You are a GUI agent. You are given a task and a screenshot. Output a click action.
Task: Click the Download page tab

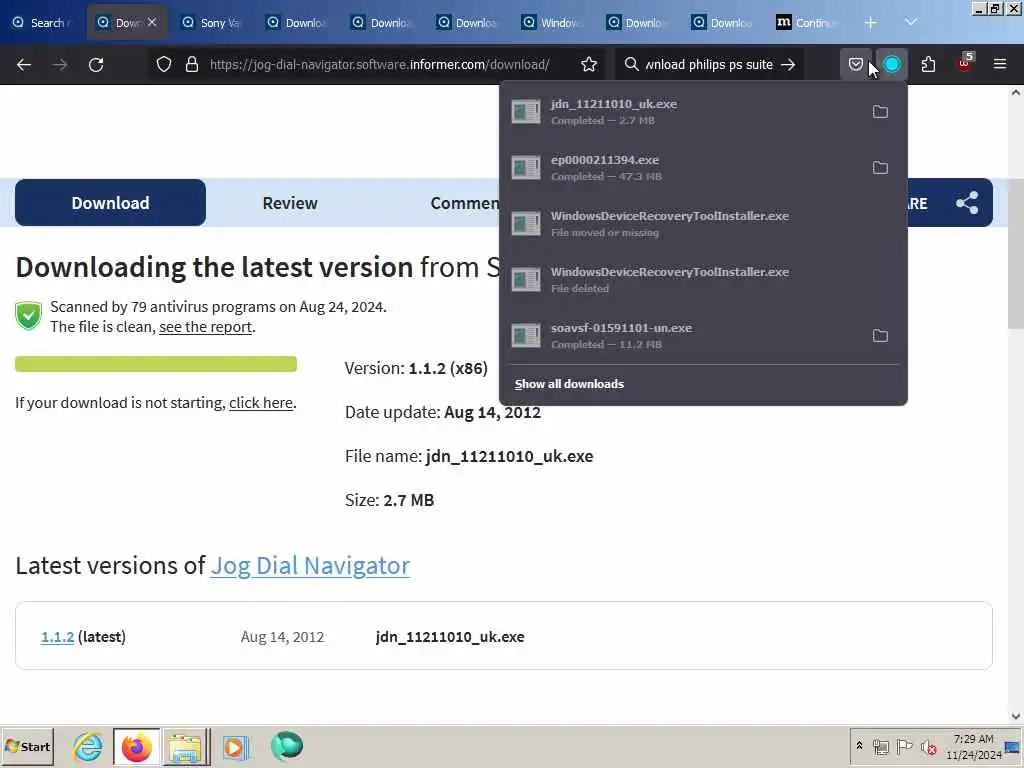pyautogui.click(x=110, y=203)
